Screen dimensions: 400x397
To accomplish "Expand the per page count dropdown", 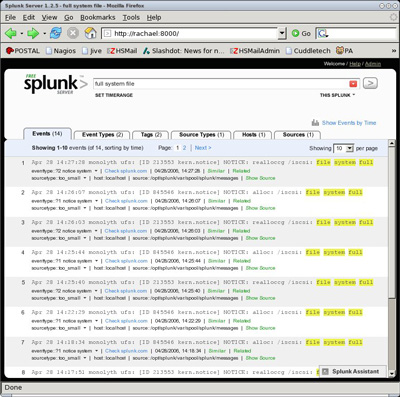I will coord(349,148).
